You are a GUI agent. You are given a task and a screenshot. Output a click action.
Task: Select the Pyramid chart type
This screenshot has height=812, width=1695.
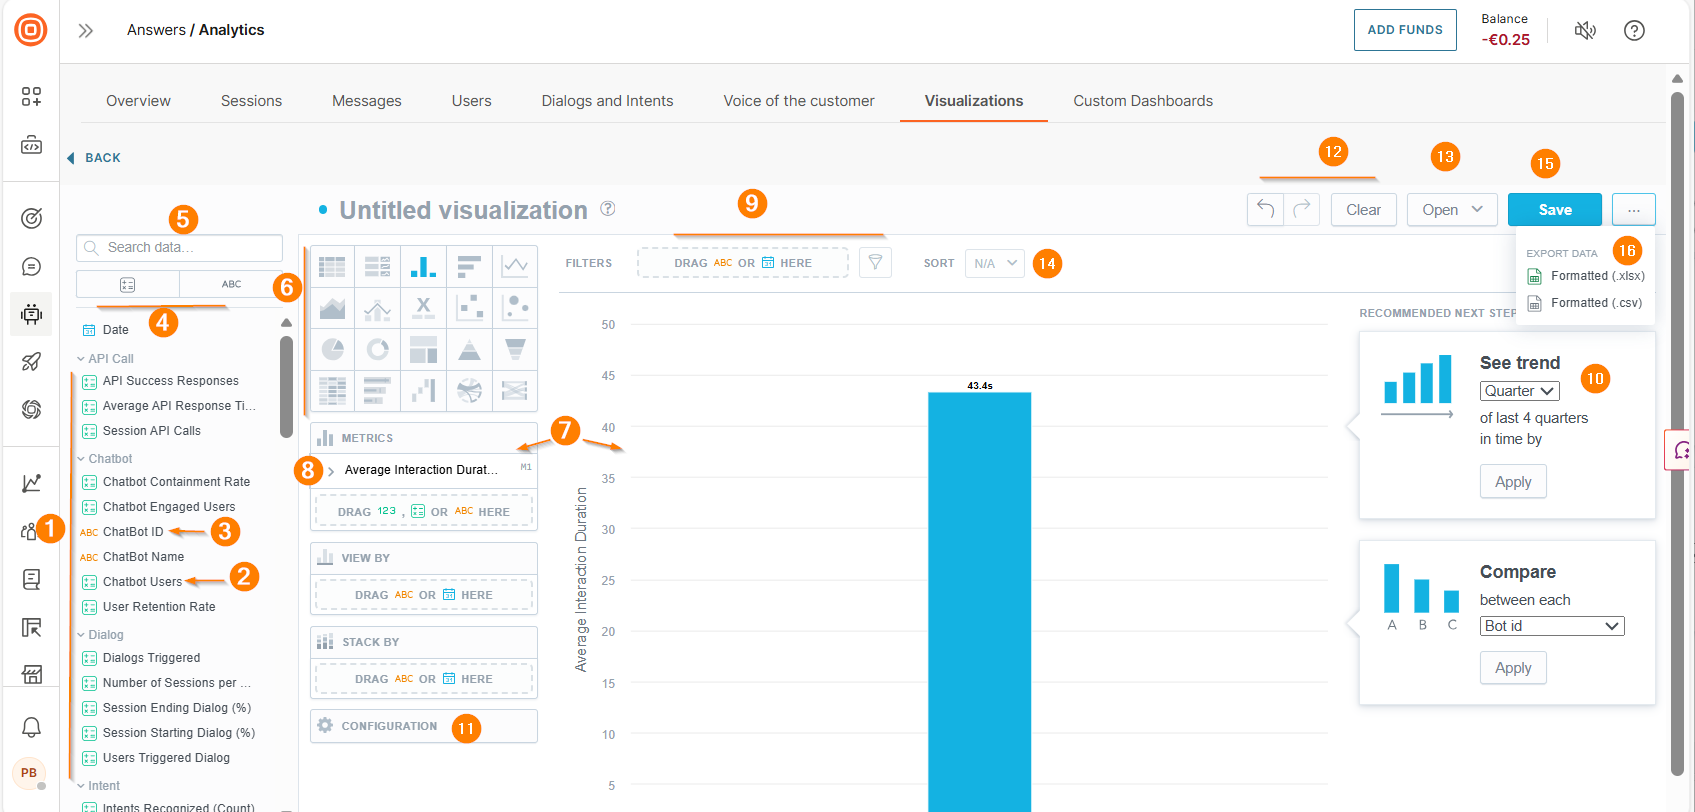(469, 349)
